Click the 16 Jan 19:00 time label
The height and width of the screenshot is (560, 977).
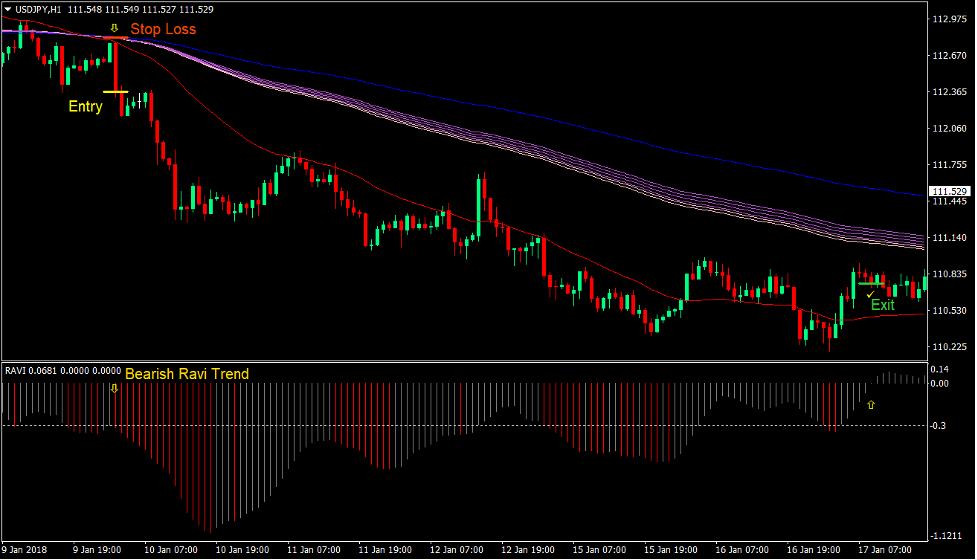click(x=814, y=550)
